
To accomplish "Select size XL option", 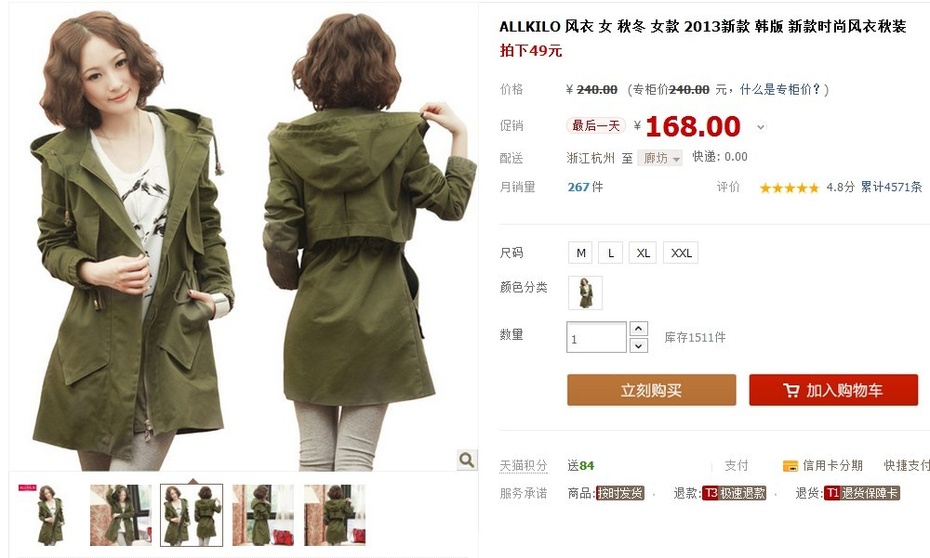I will point(643,253).
